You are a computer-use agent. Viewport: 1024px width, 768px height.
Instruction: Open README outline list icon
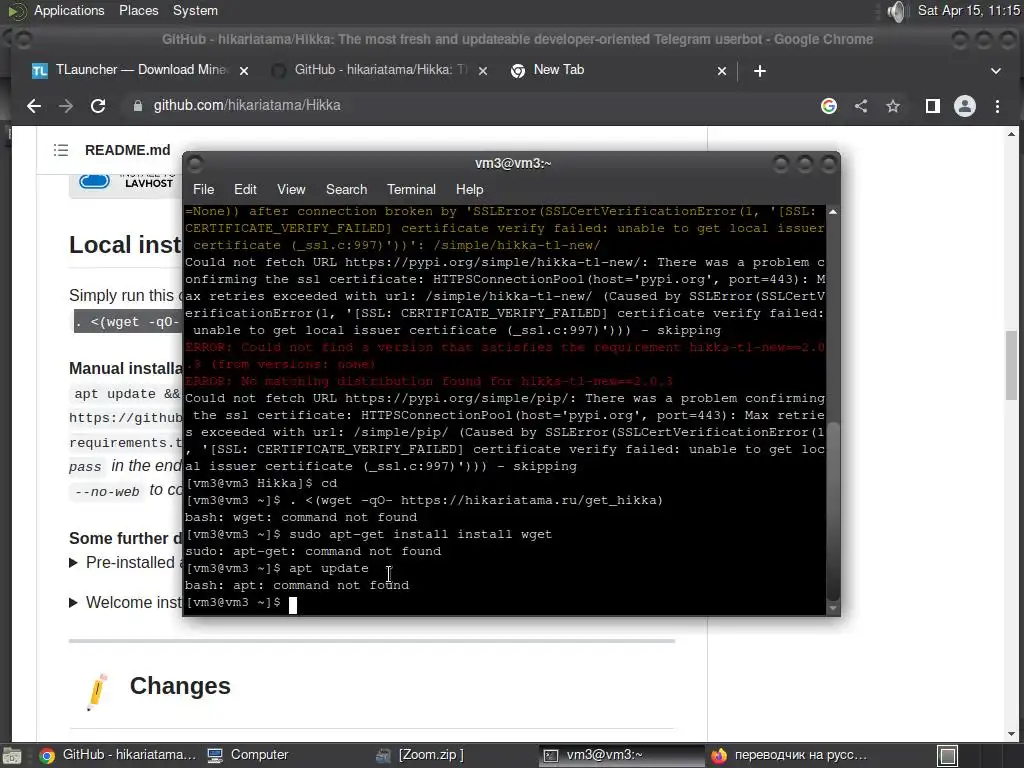pos(61,150)
